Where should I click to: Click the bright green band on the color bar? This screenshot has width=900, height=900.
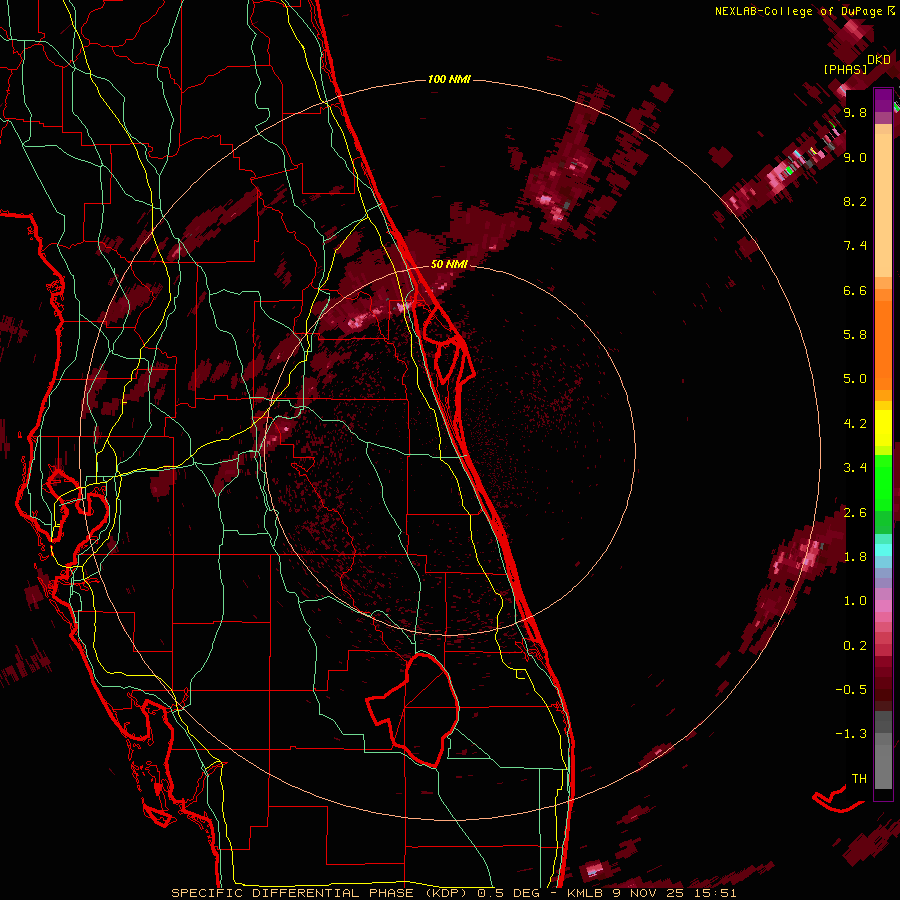click(883, 482)
